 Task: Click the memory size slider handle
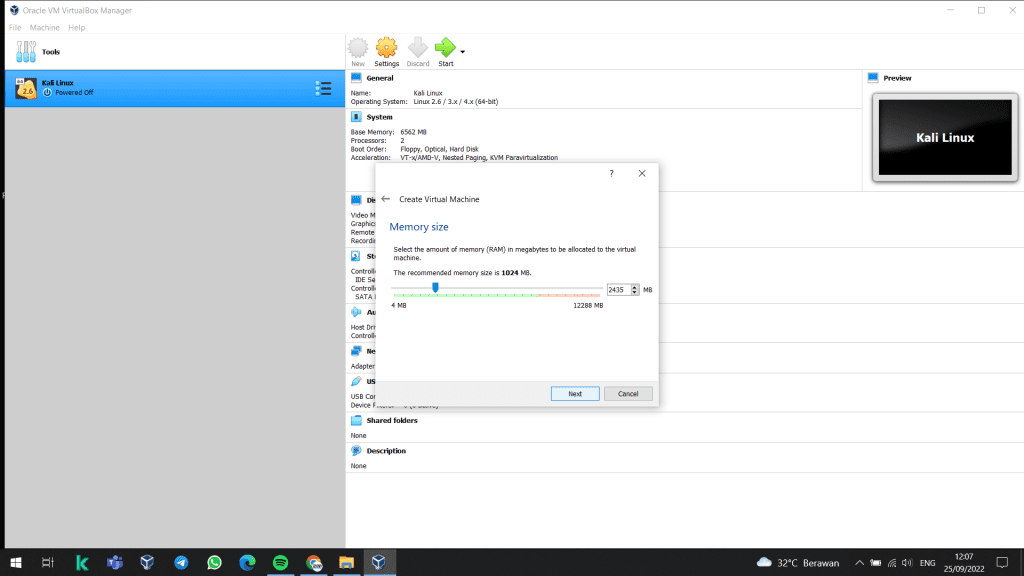coord(435,287)
